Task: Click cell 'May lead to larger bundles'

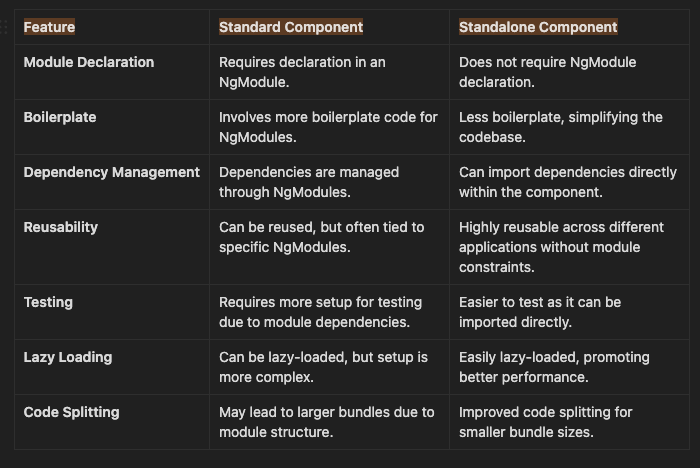Action: tap(329, 422)
